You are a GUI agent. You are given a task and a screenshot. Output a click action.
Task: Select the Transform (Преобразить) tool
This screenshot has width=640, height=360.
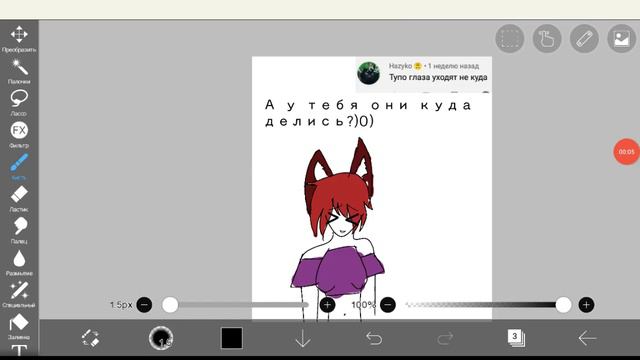click(x=19, y=39)
